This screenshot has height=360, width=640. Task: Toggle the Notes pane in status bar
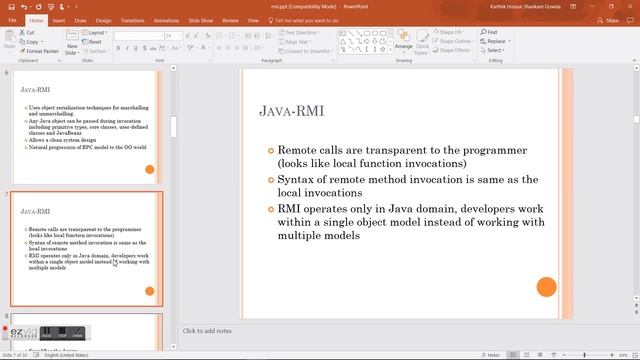pos(491,355)
